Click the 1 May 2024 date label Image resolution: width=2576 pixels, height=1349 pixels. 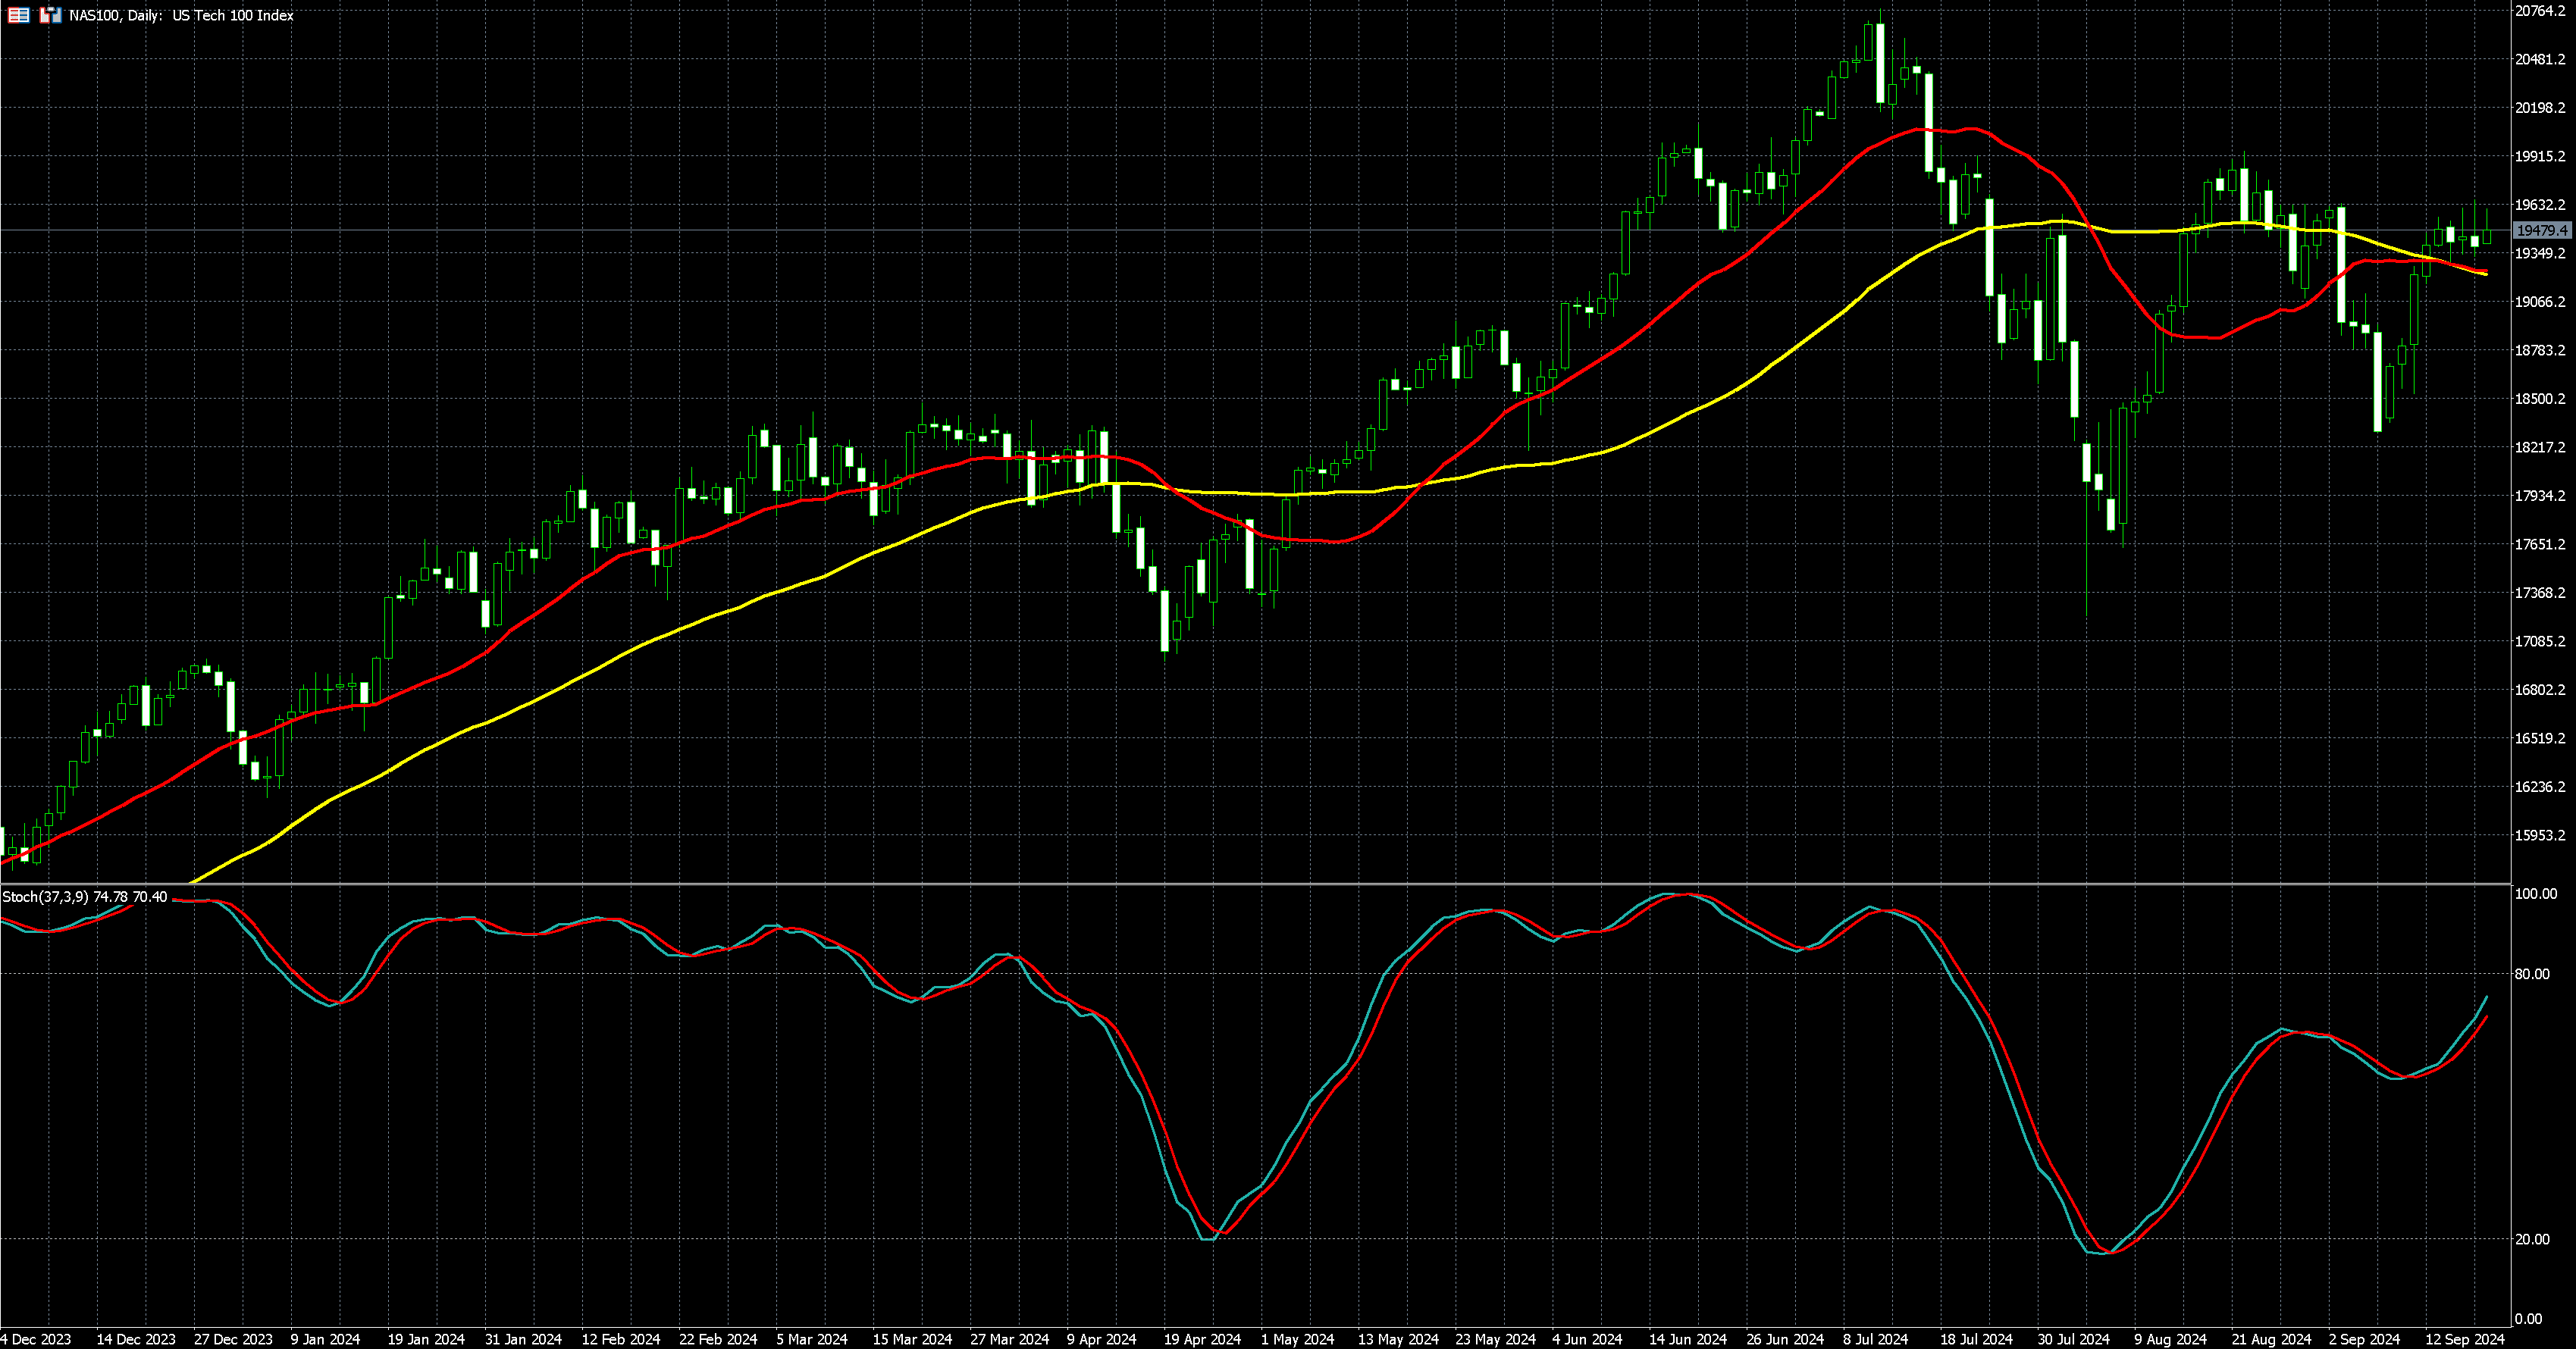pos(1297,1339)
